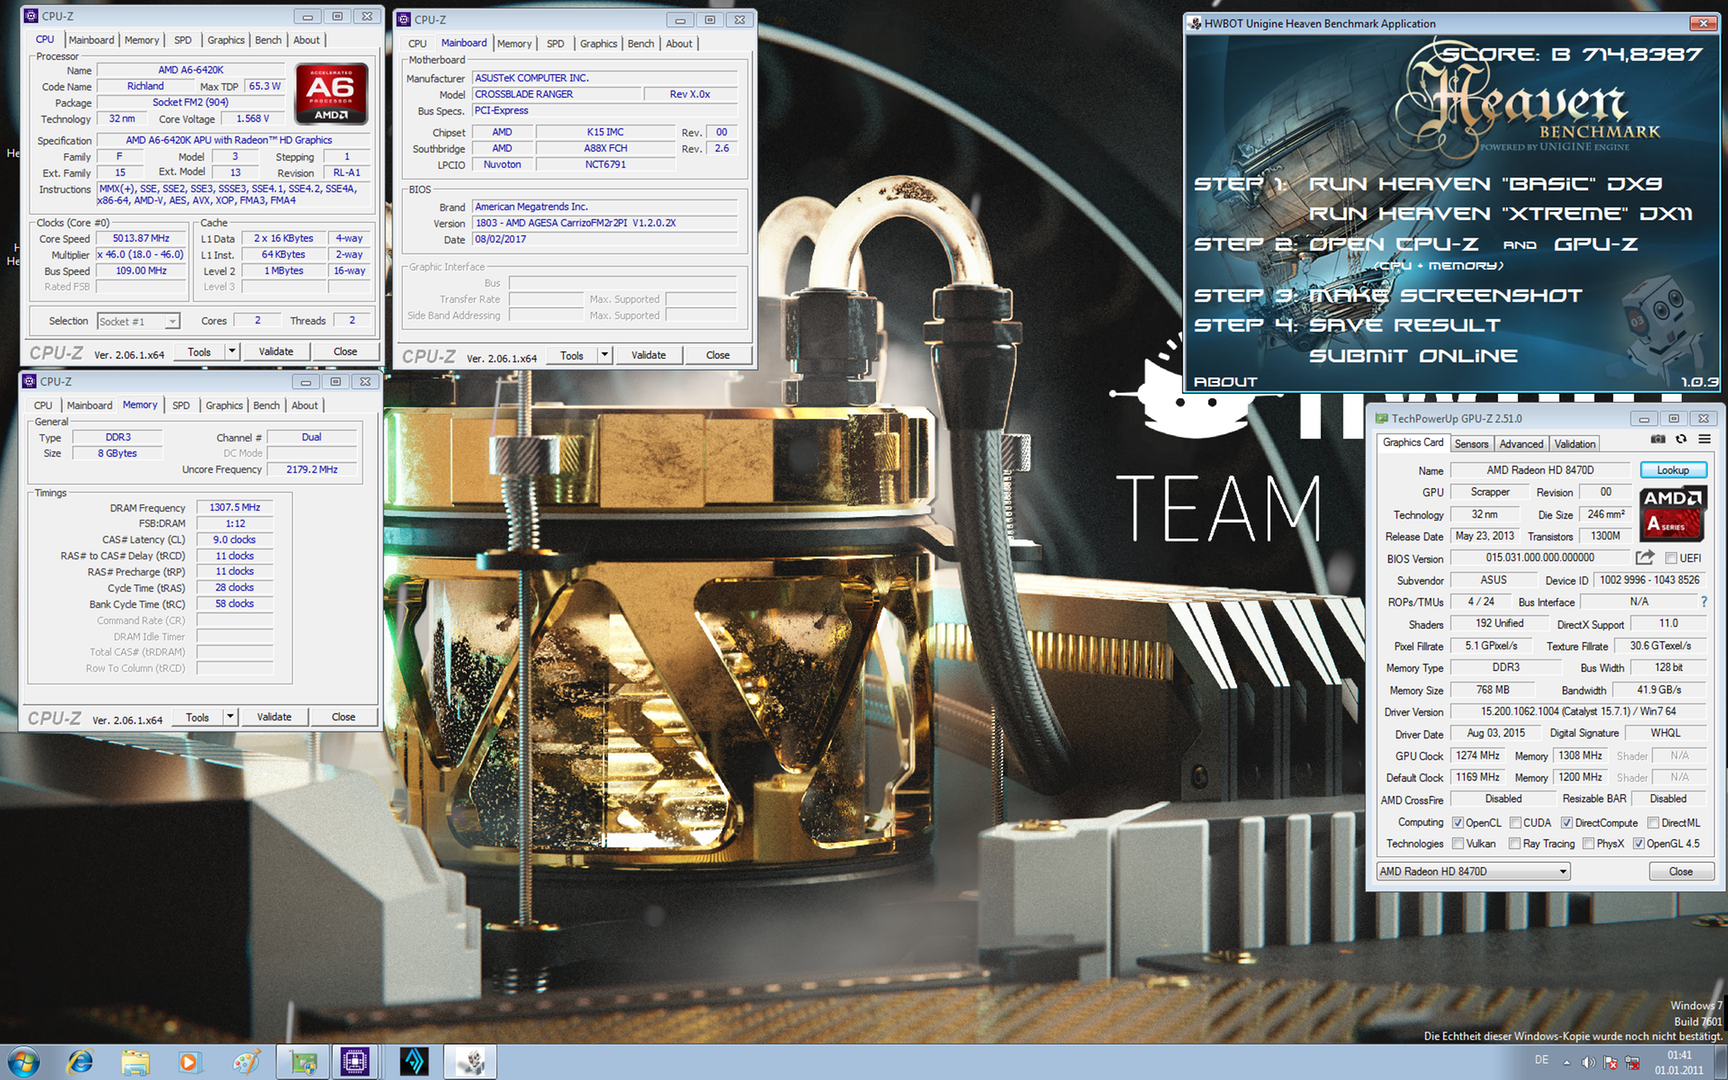Click network status tray icon

point(1633,1062)
